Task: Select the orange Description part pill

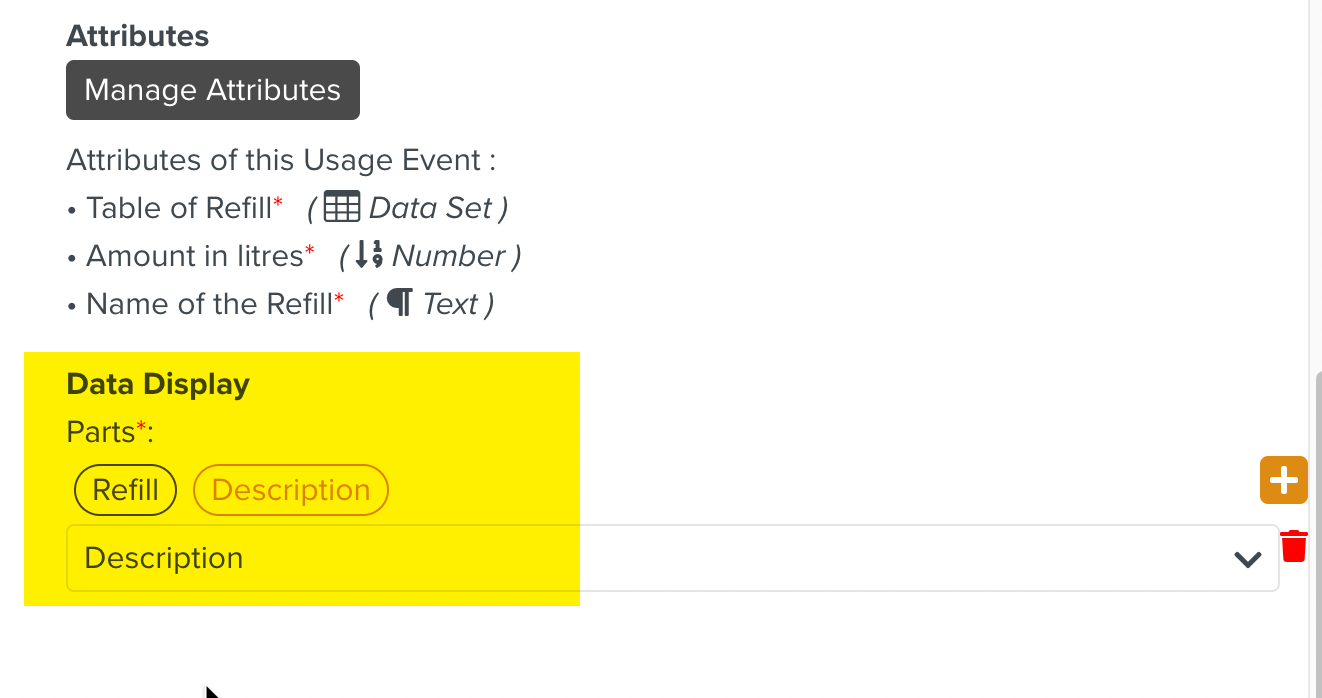Action: click(290, 490)
